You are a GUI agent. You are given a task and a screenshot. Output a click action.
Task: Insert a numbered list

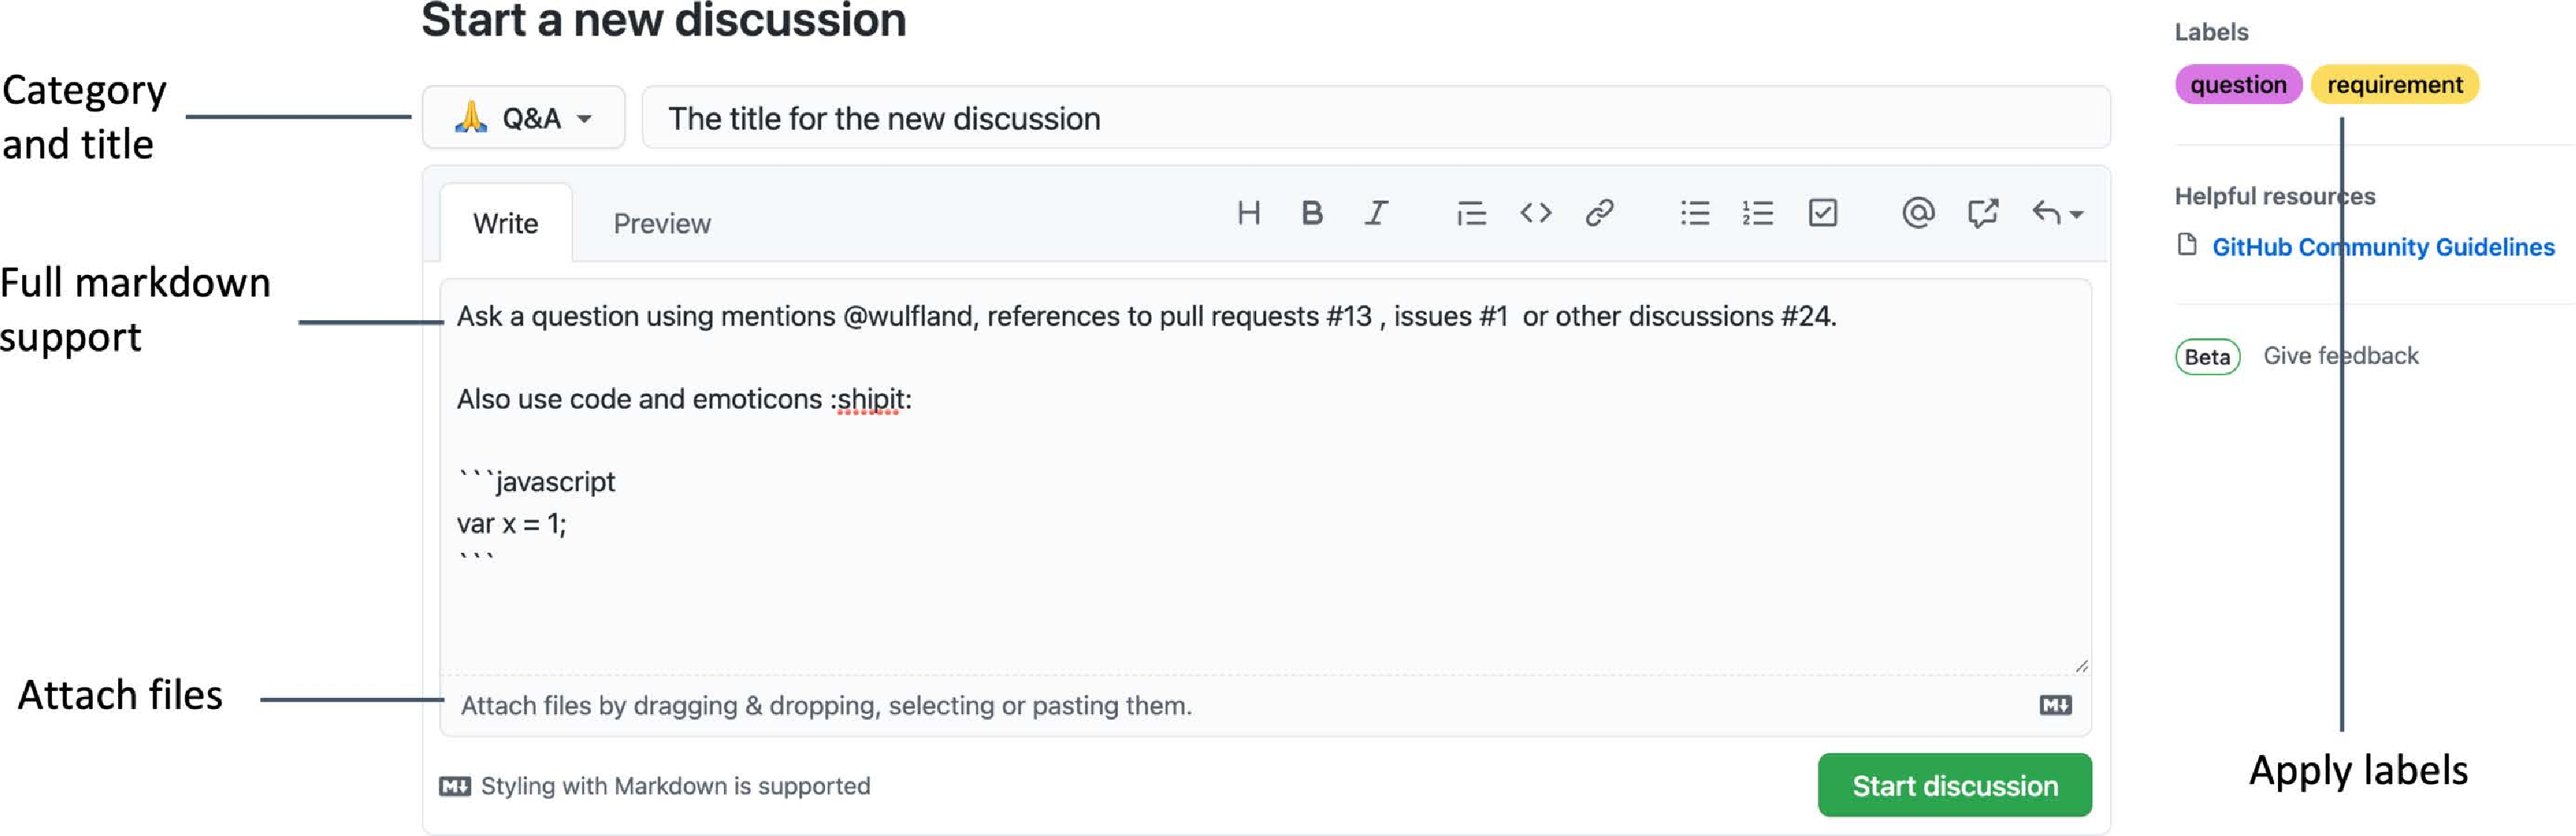[x=1758, y=213]
